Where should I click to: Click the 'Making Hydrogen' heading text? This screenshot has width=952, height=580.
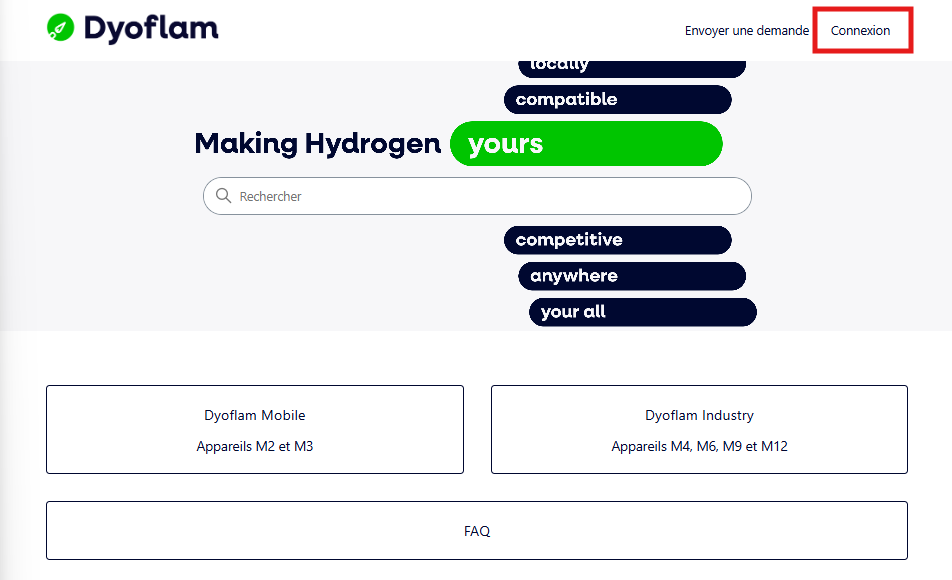click(318, 144)
